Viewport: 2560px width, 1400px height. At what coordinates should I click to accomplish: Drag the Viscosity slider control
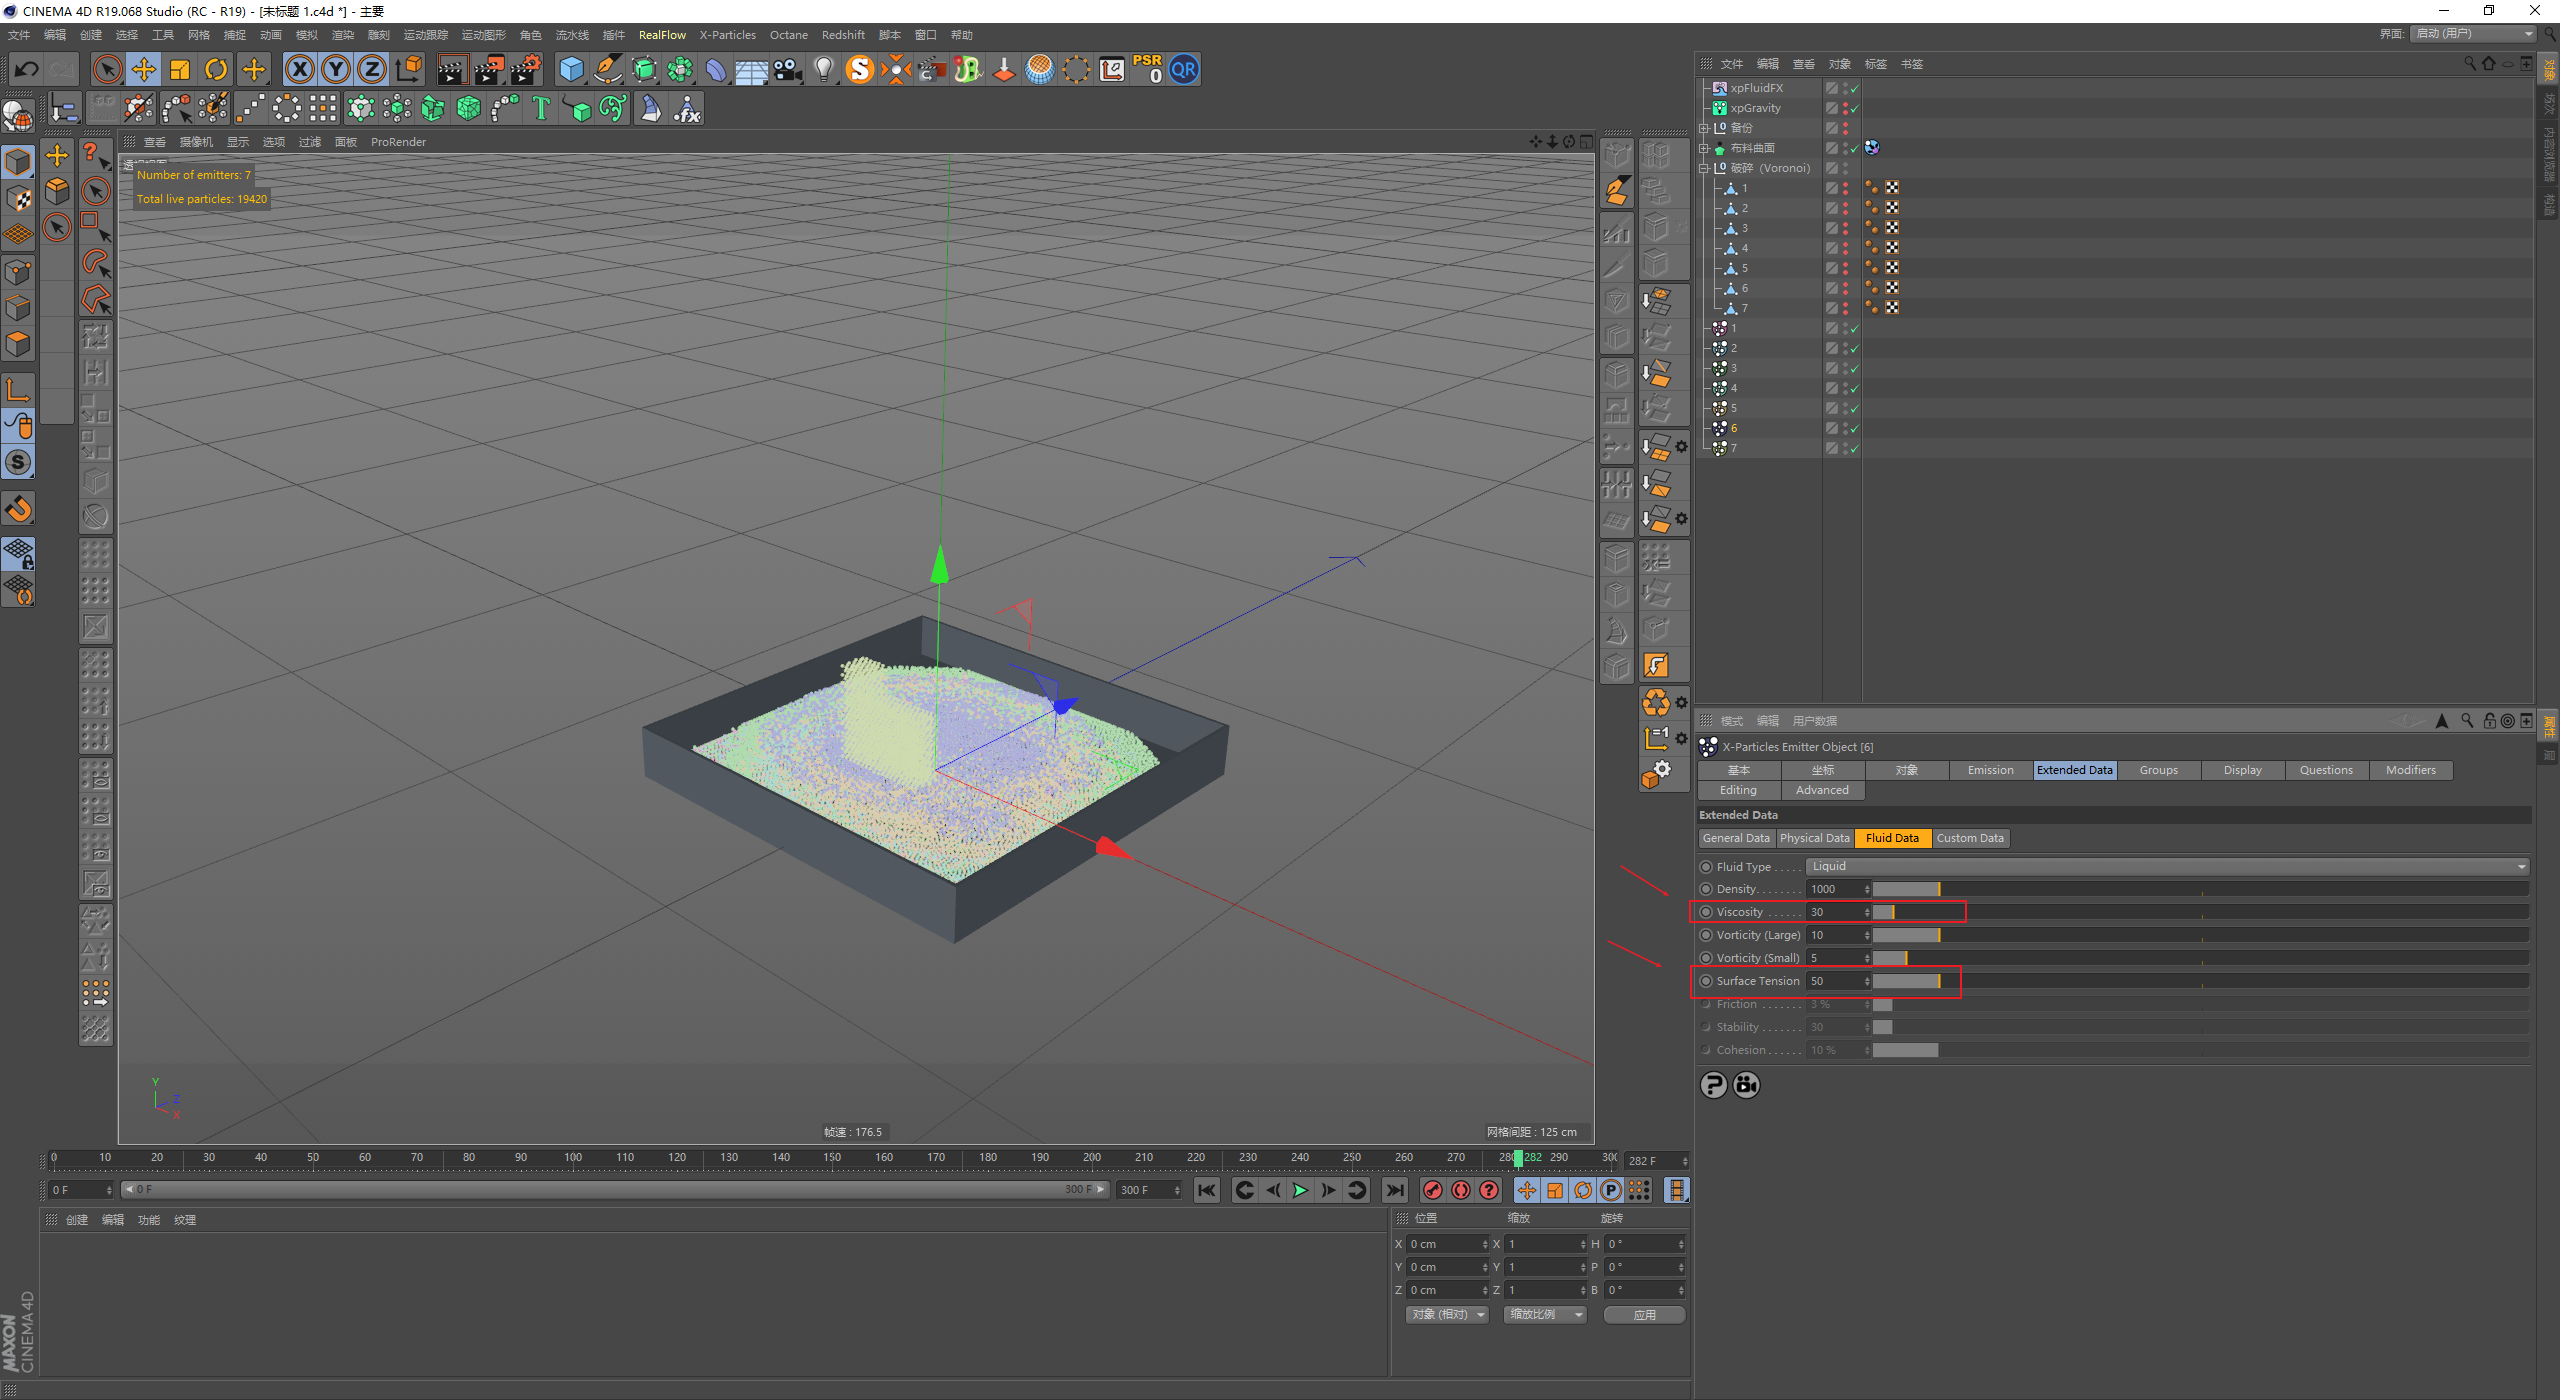coord(1888,910)
